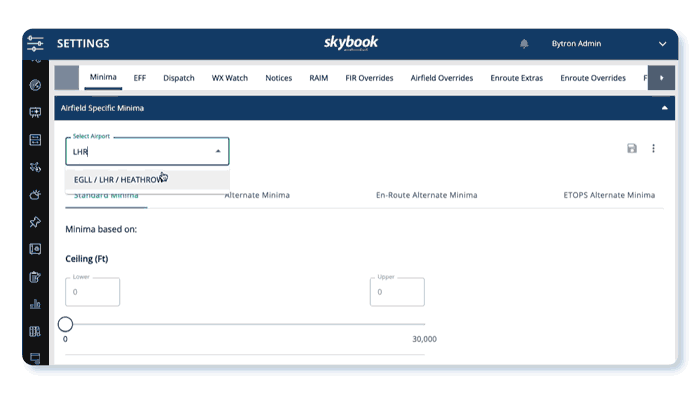Screen dimensions: 700x394
Task: Open the gauge dashboard icon in sidebar
Action: [35, 85]
